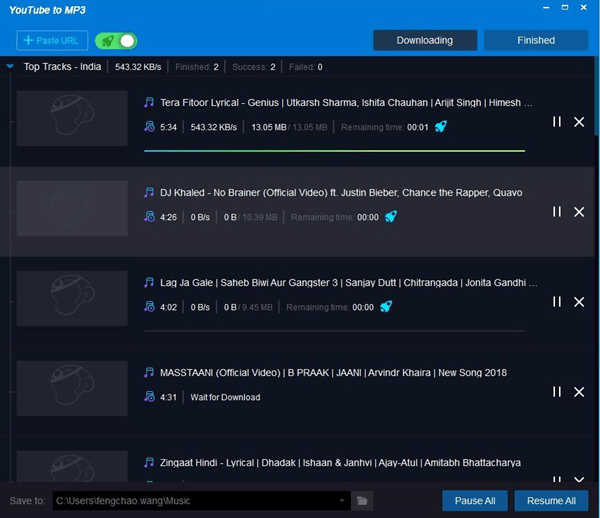Cancel the Tera Fitoor Lyrical download
Viewport: 600px width, 518px height.
pos(579,122)
